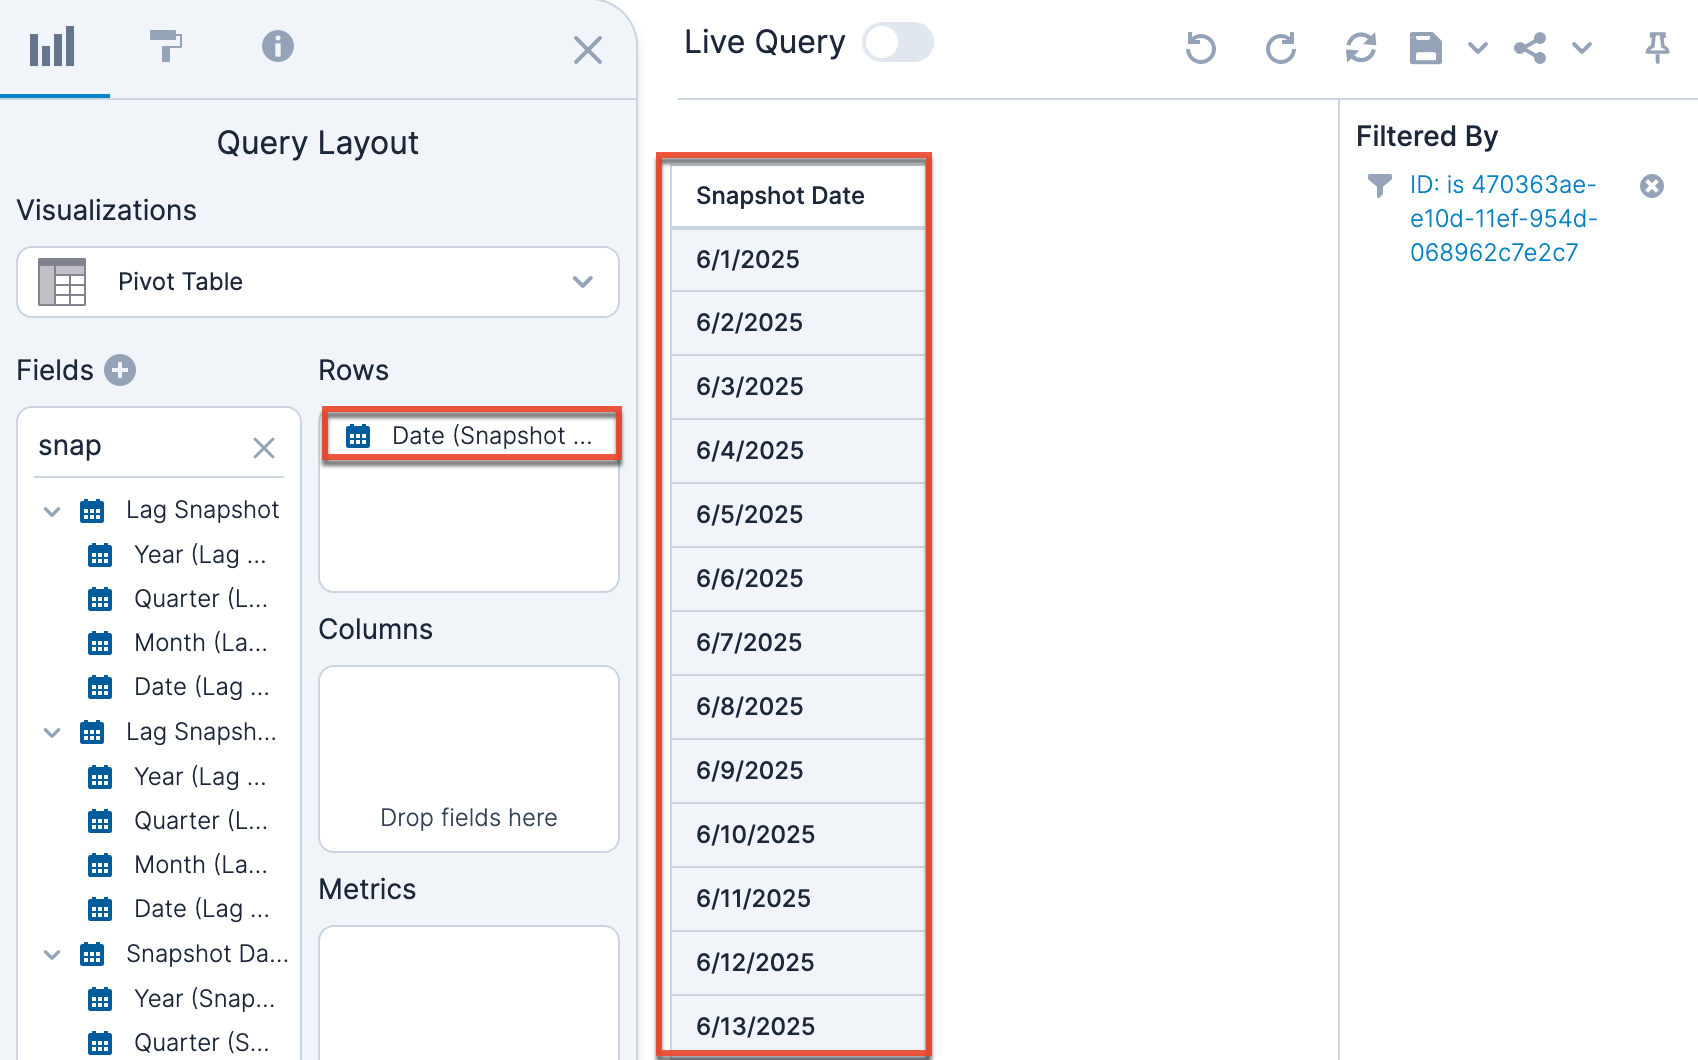This screenshot has height=1060, width=1698.
Task: Click the redo arrow icon
Action: [x=1281, y=48]
